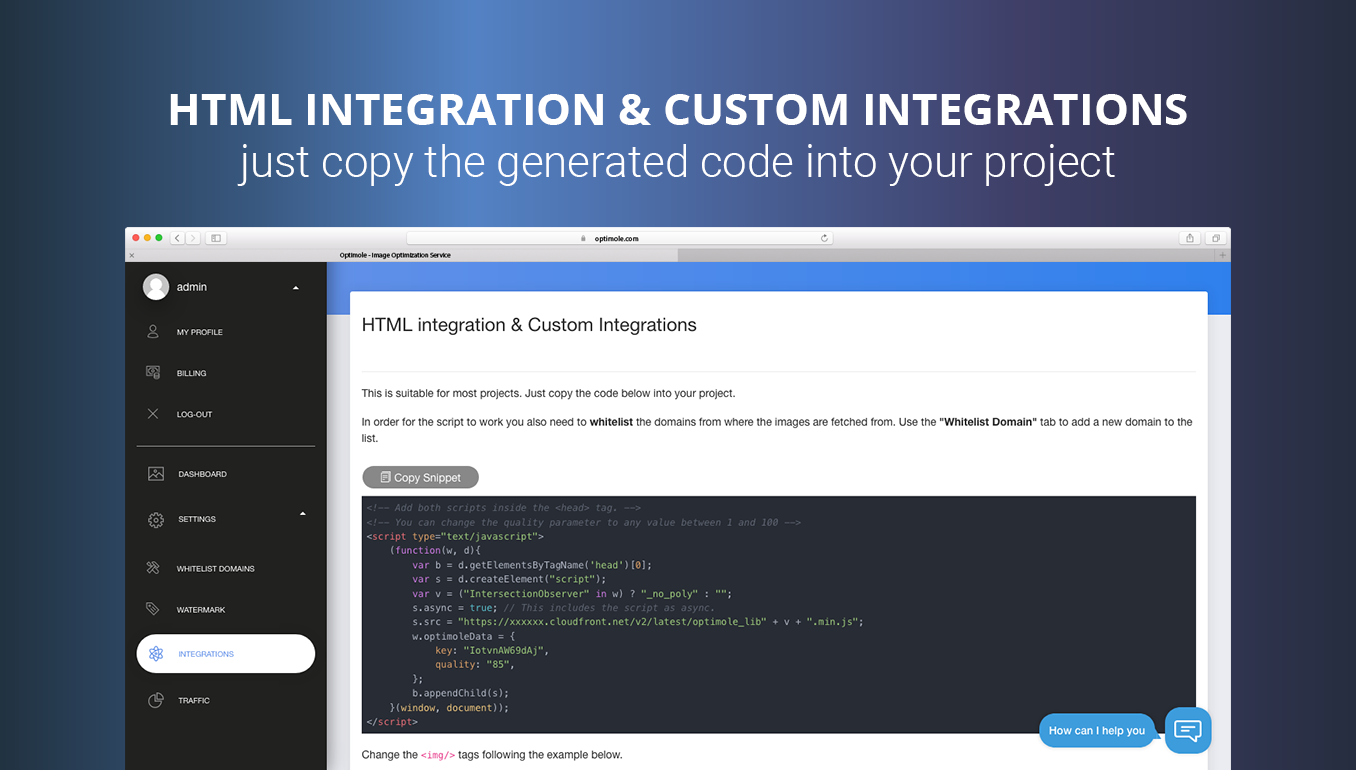This screenshot has width=1356, height=770.
Task: Click Whitelist Domains tools icon
Action: pos(153,568)
